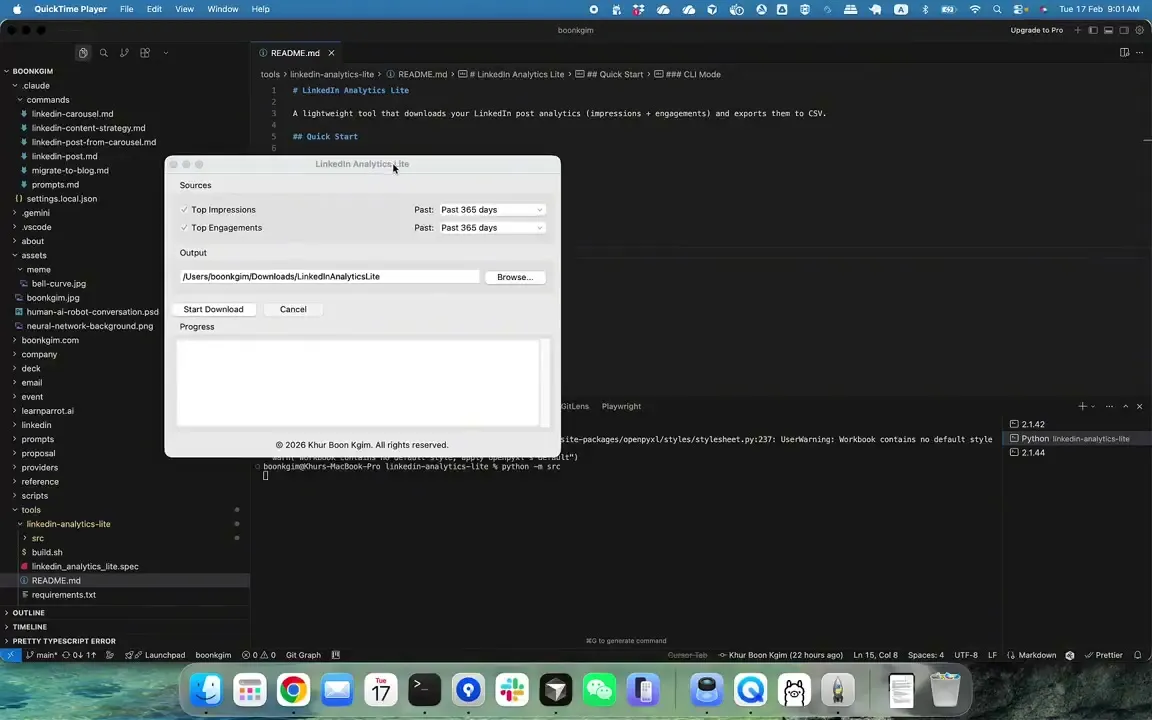This screenshot has height=720, width=1152.
Task: Open errors and warnings status indicator
Action: (x=259, y=655)
